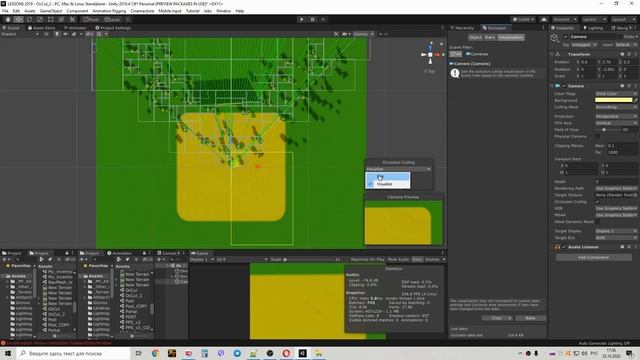Open the Projection dropdown
Image resolution: width=640 pixels, height=360 pixels.
click(616, 116)
